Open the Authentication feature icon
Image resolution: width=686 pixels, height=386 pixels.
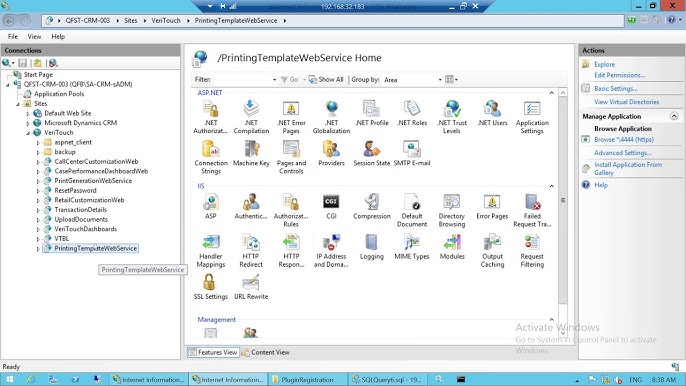pyautogui.click(x=251, y=207)
